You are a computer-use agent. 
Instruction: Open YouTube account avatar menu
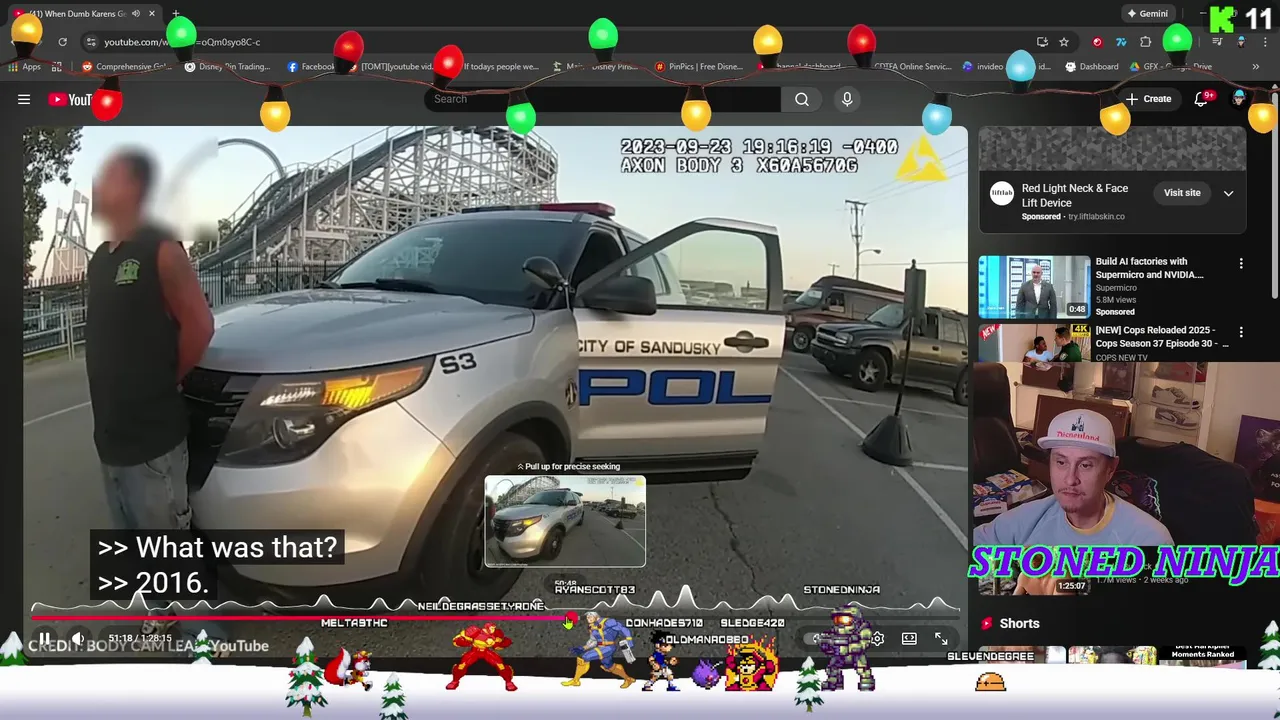click(1239, 99)
